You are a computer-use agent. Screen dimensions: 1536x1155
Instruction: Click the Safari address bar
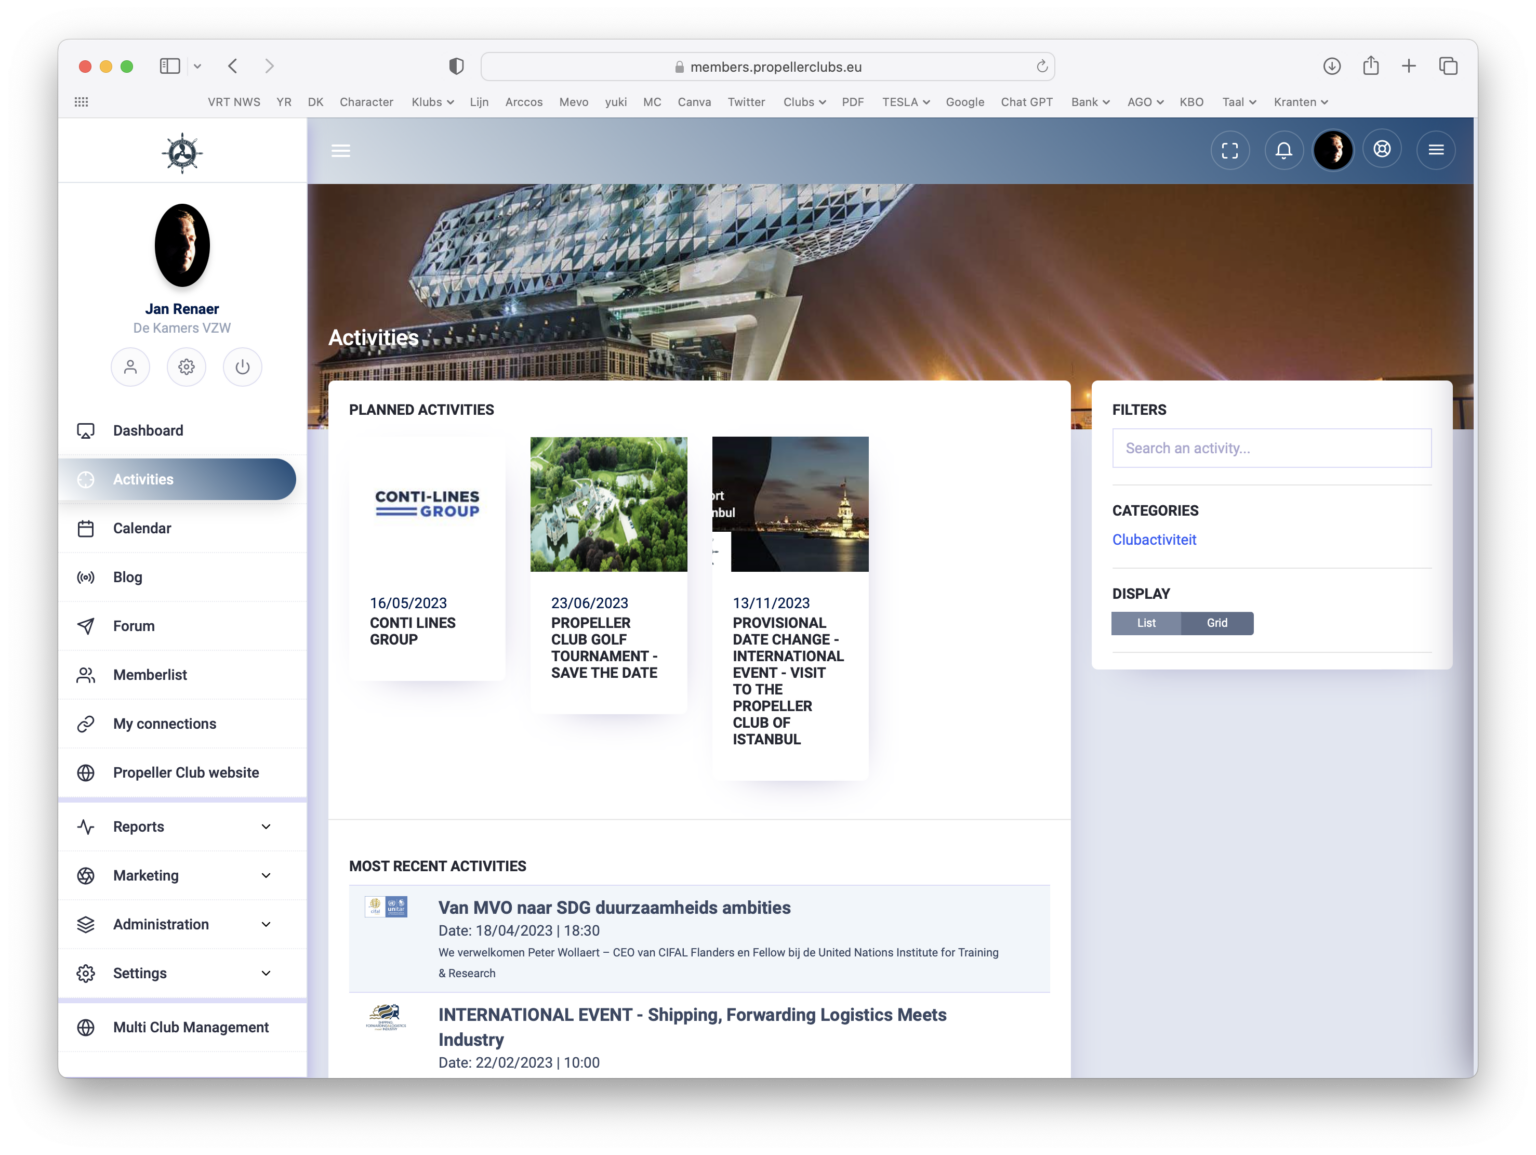(x=767, y=67)
